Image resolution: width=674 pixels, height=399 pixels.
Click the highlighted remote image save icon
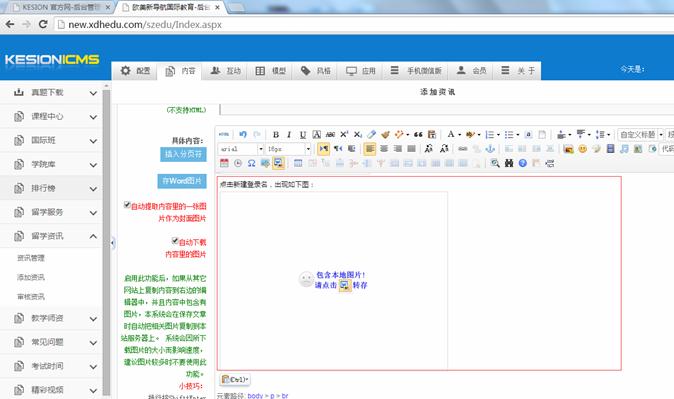tap(279, 163)
